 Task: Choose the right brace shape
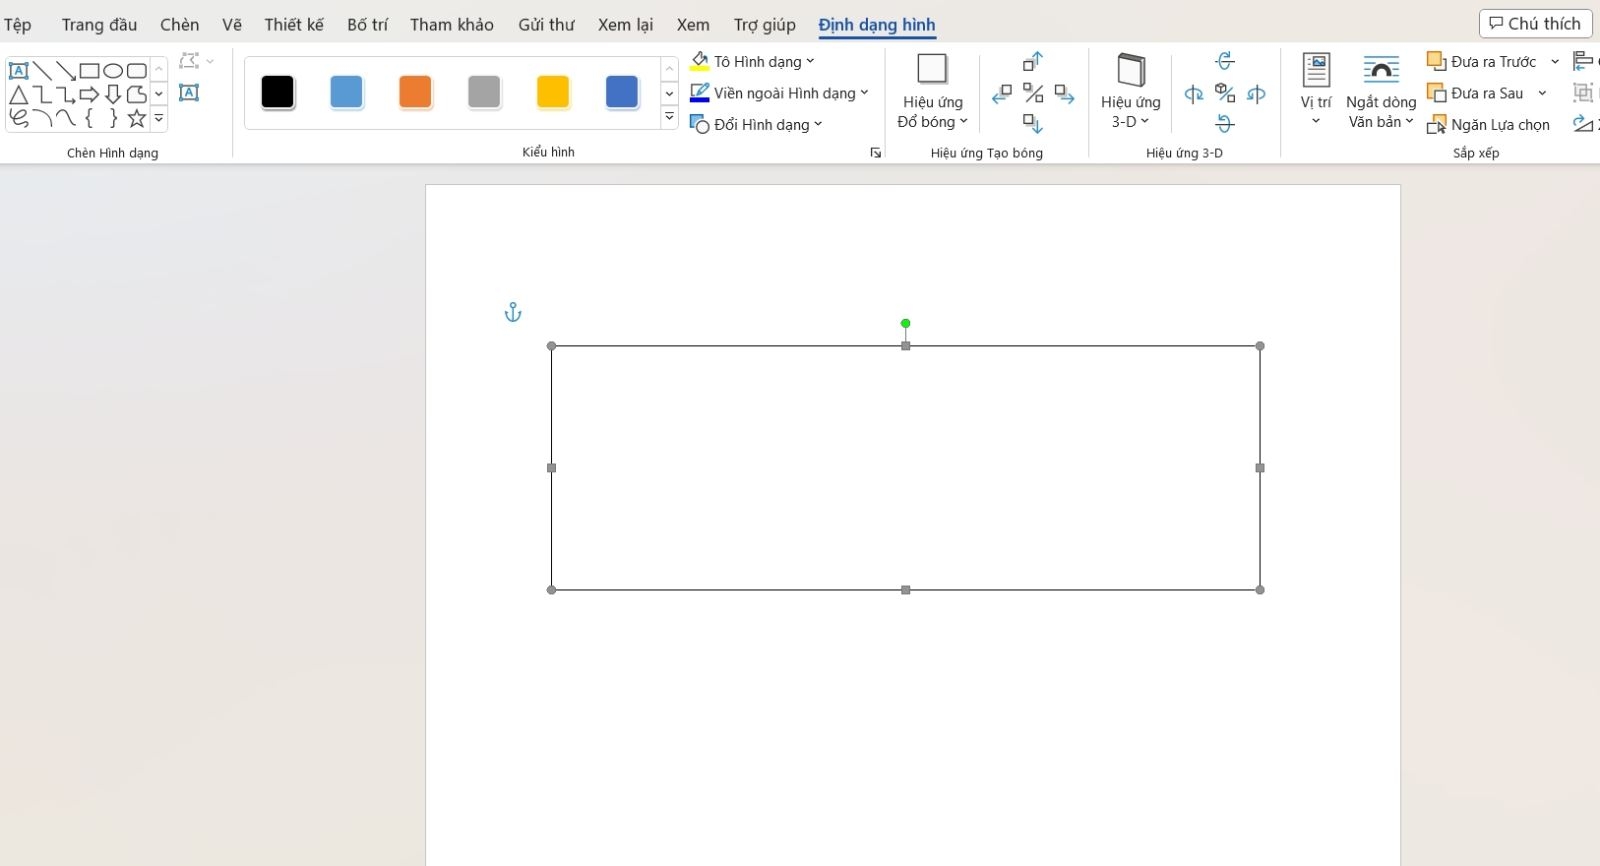point(113,118)
